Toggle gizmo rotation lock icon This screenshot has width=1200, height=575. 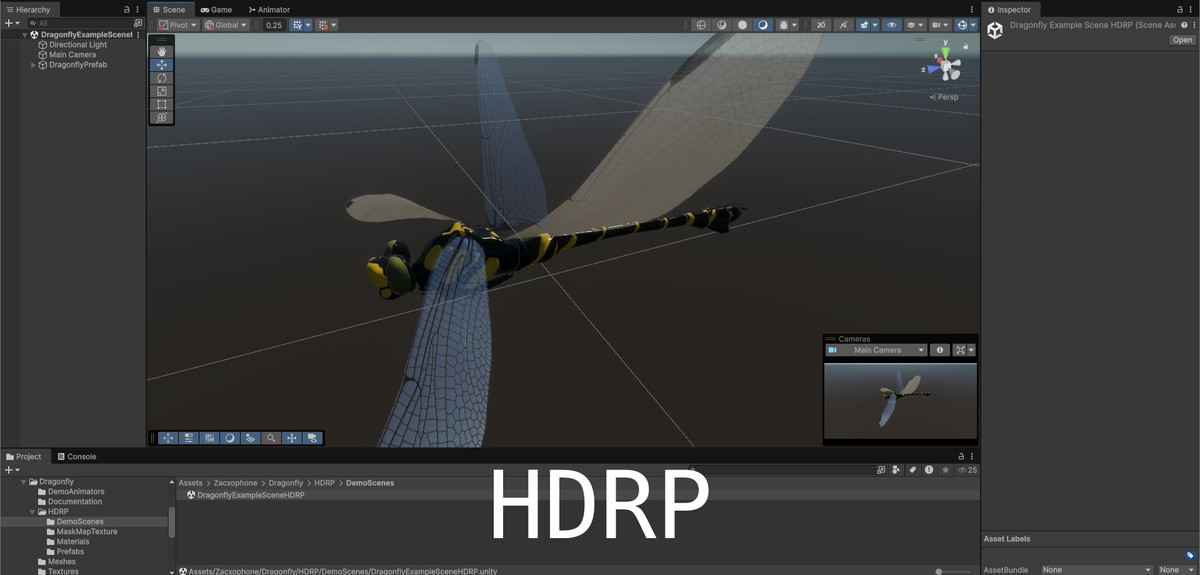click(966, 46)
